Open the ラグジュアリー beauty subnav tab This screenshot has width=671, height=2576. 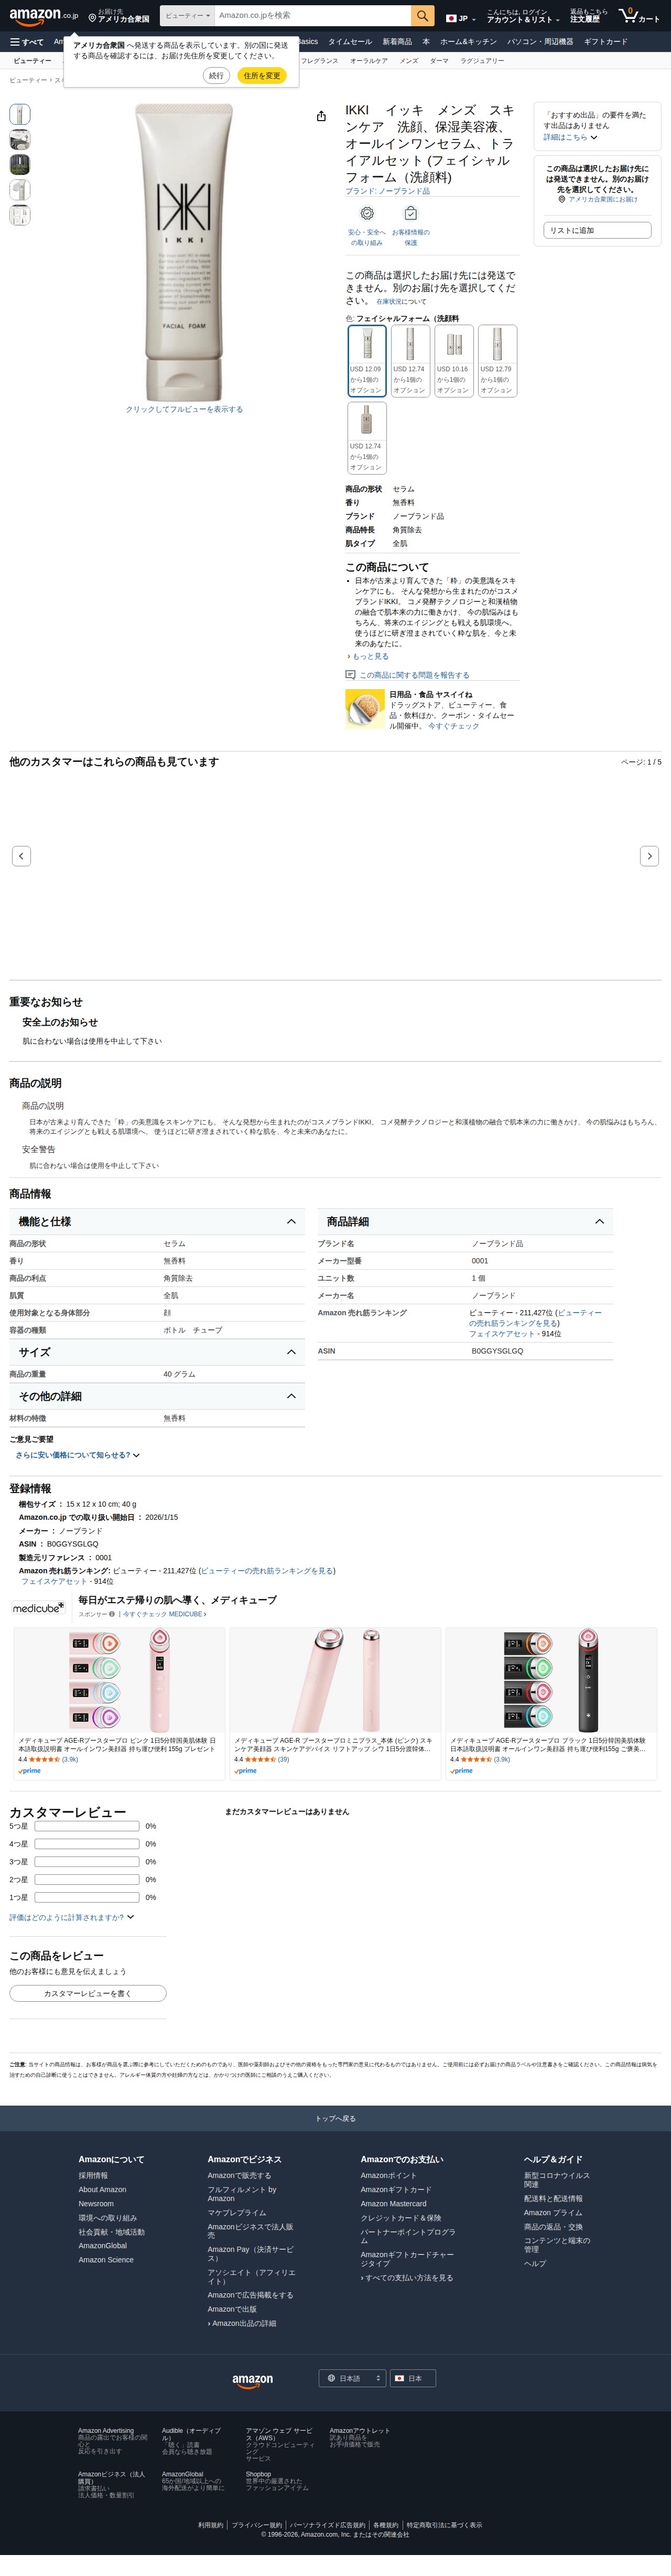point(482,61)
